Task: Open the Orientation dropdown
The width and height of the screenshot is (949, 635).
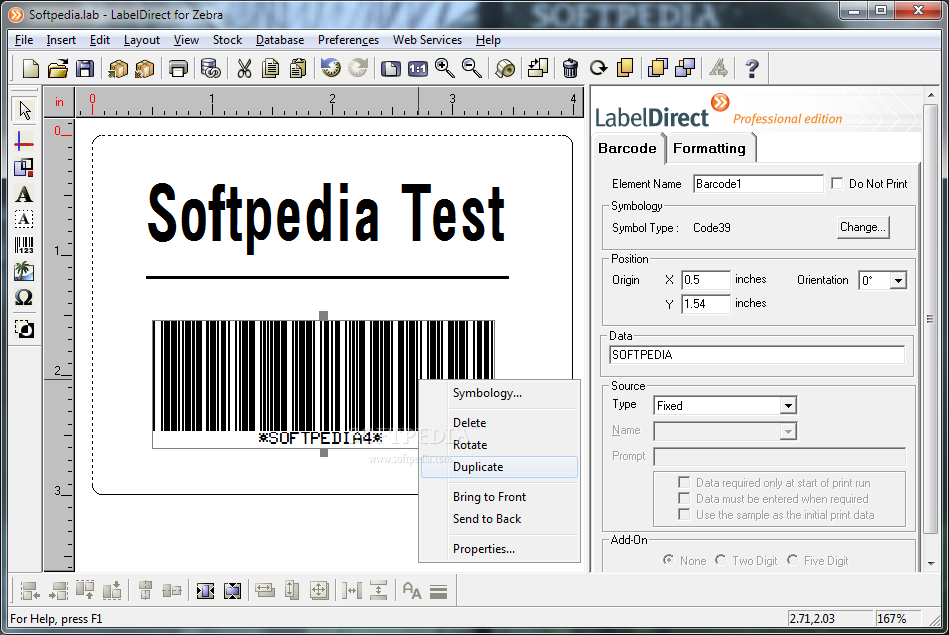Action: click(x=898, y=280)
